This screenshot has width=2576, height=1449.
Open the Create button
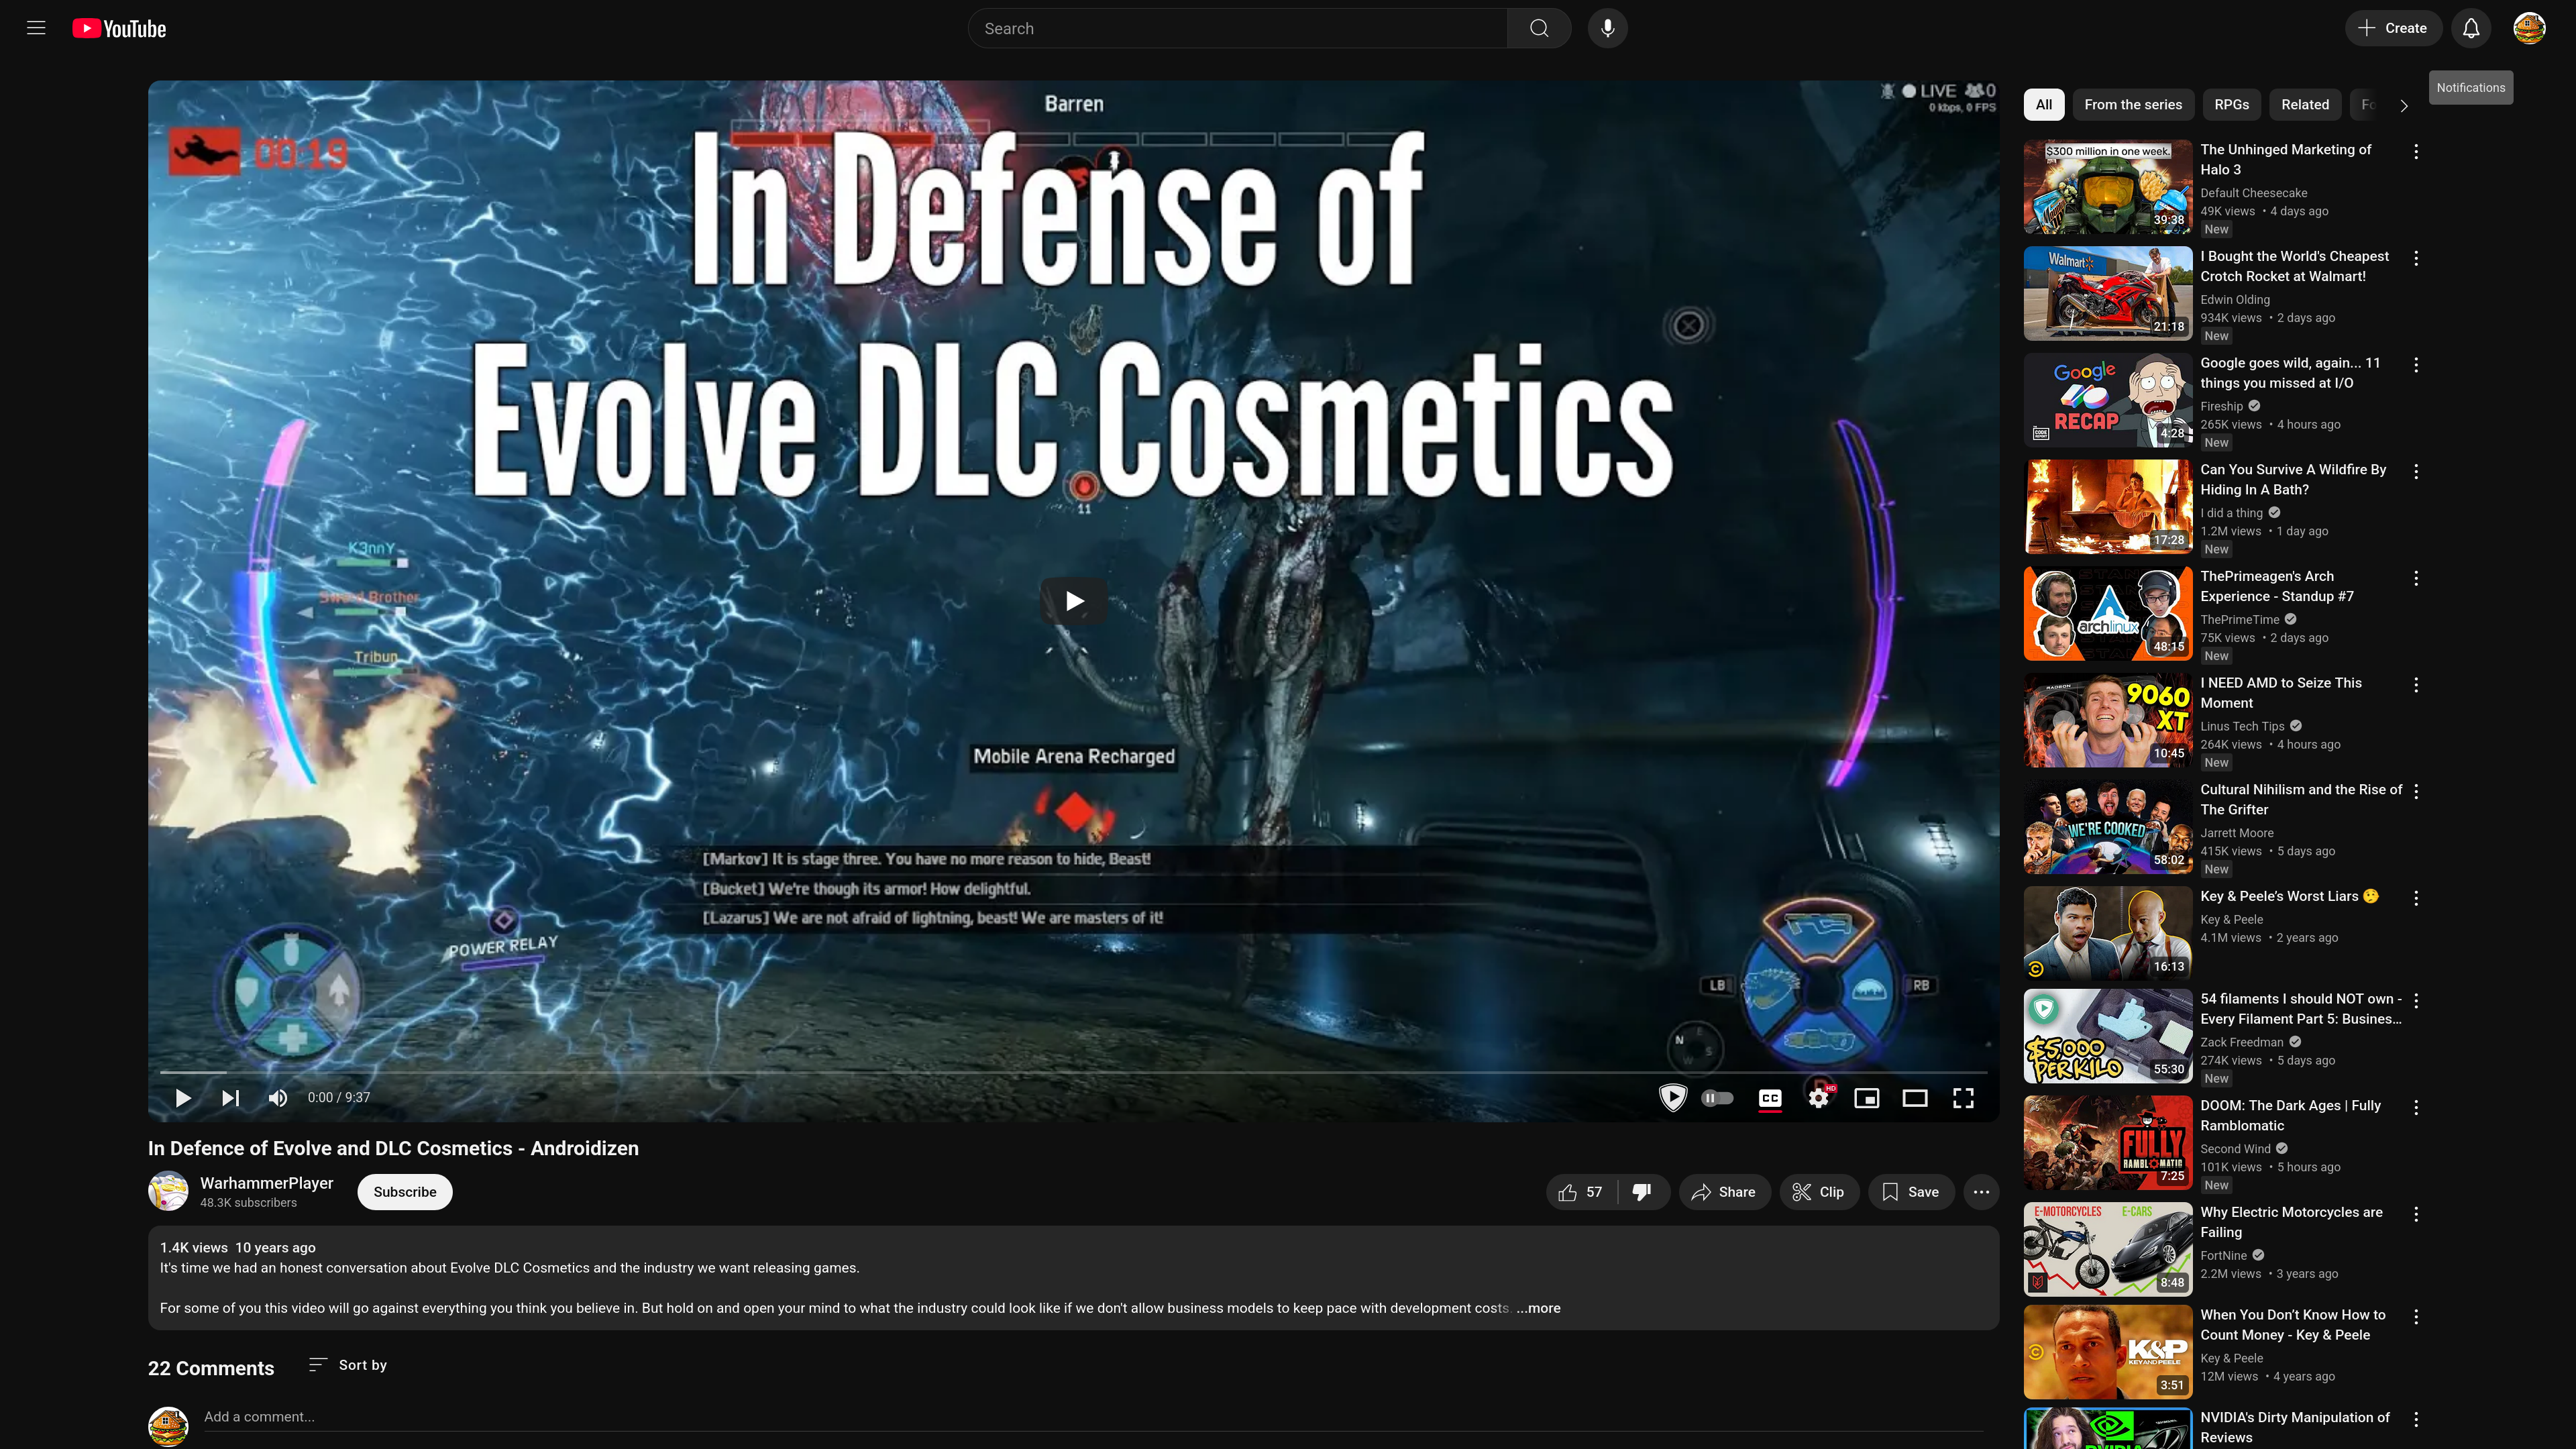pyautogui.click(x=2393, y=28)
